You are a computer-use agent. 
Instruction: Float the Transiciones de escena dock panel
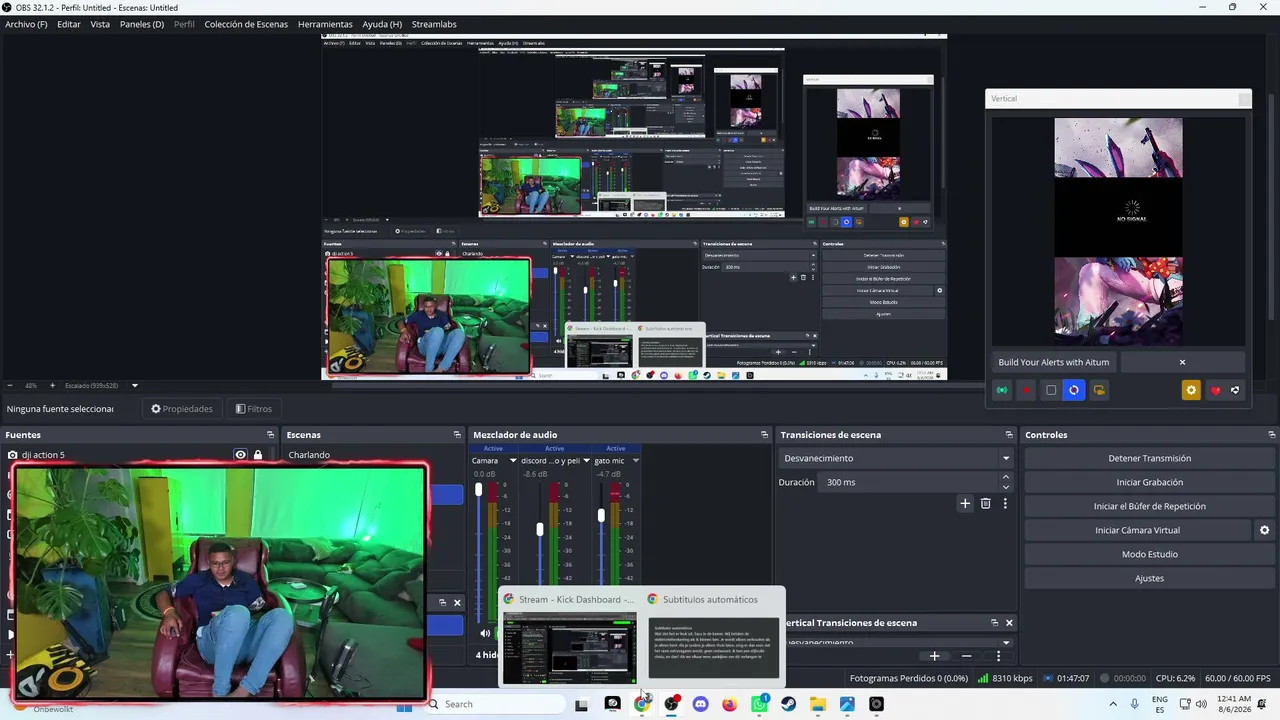point(1009,435)
